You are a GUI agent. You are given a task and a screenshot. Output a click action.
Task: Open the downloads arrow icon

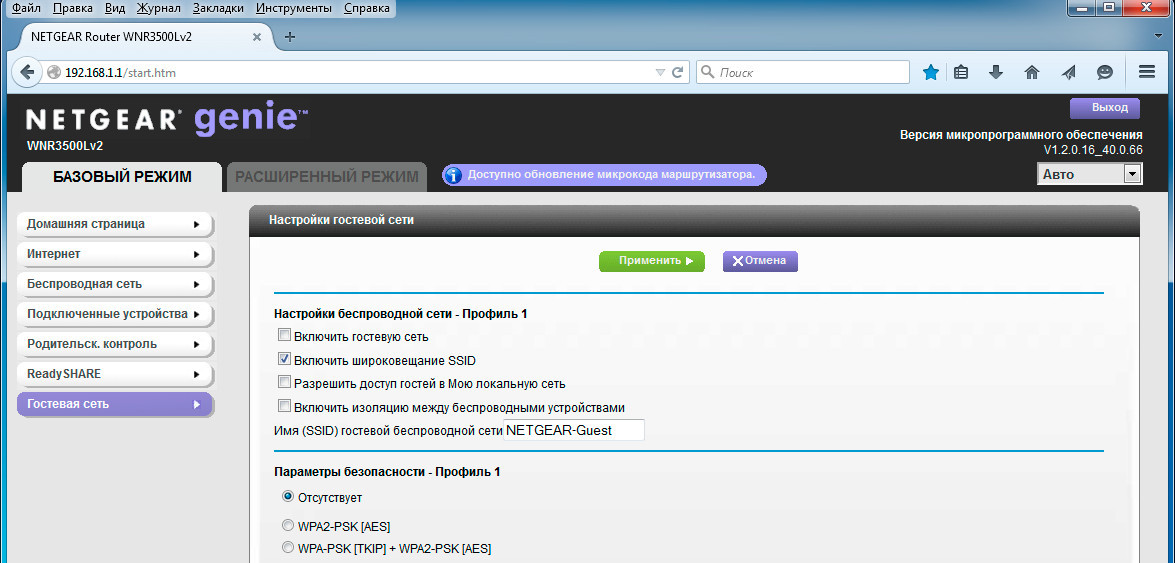coord(996,72)
